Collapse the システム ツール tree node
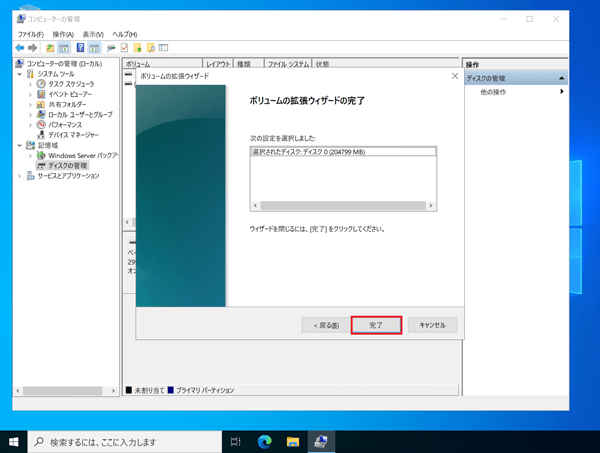Screen dimensions: 600x453 19,74
